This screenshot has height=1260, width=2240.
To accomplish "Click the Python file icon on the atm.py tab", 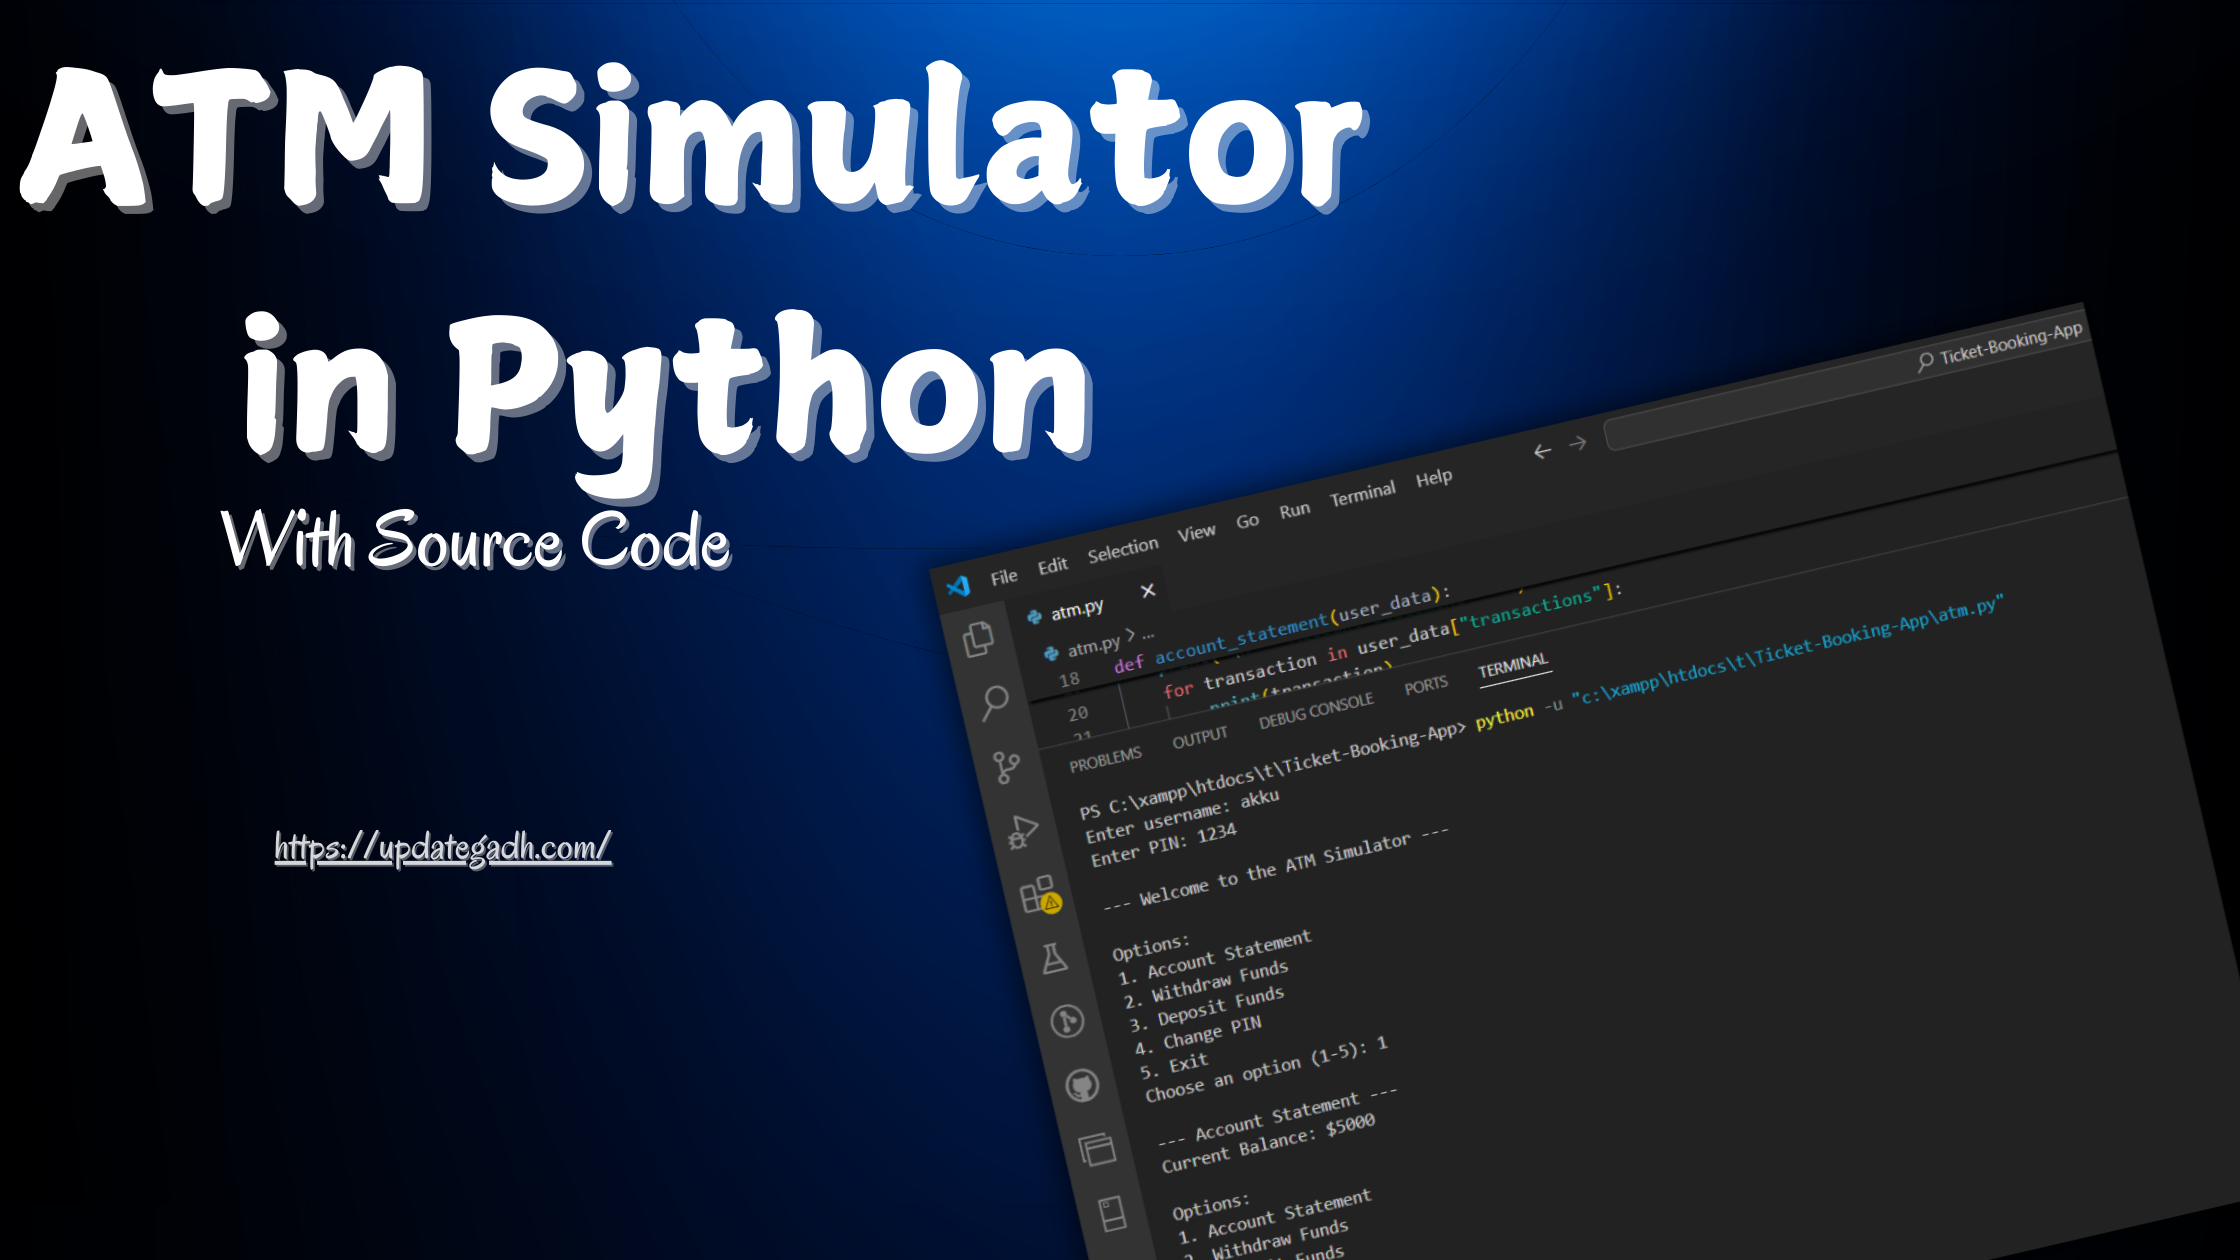I will coord(1035,617).
